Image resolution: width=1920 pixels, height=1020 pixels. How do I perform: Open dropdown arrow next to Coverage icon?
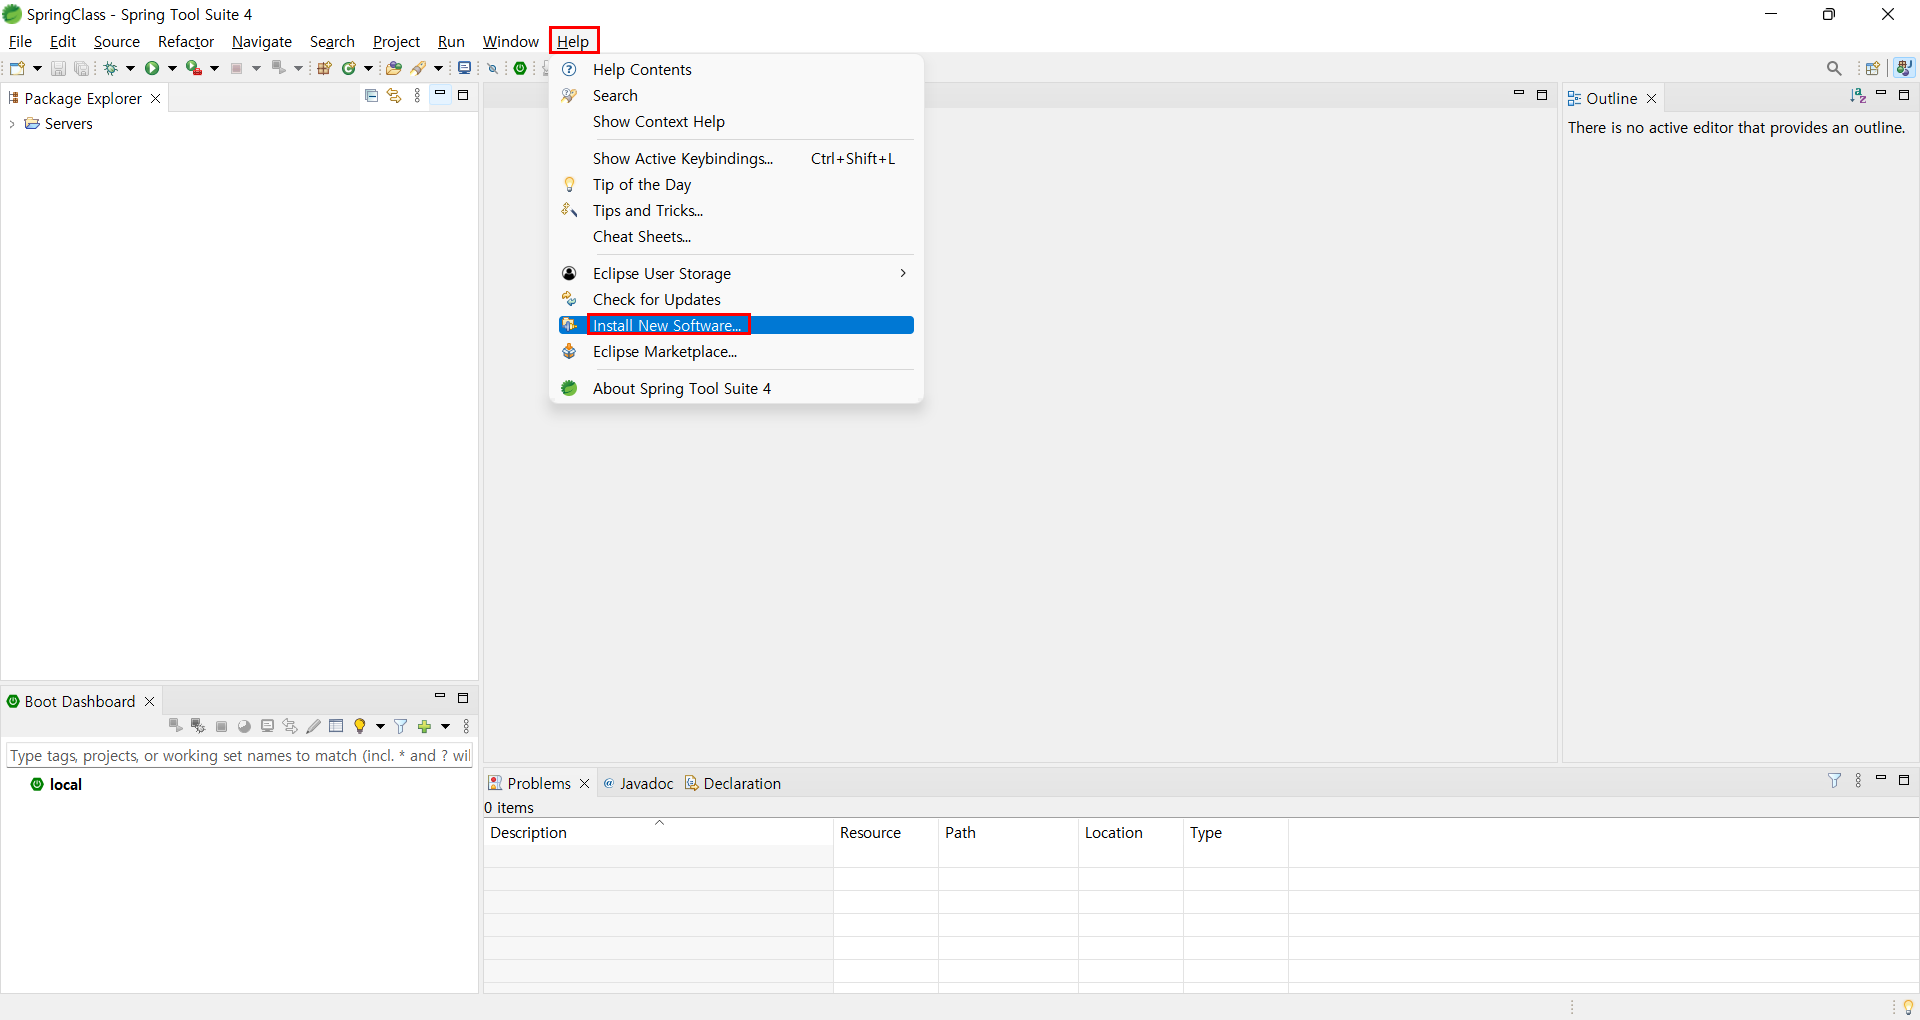point(214,68)
